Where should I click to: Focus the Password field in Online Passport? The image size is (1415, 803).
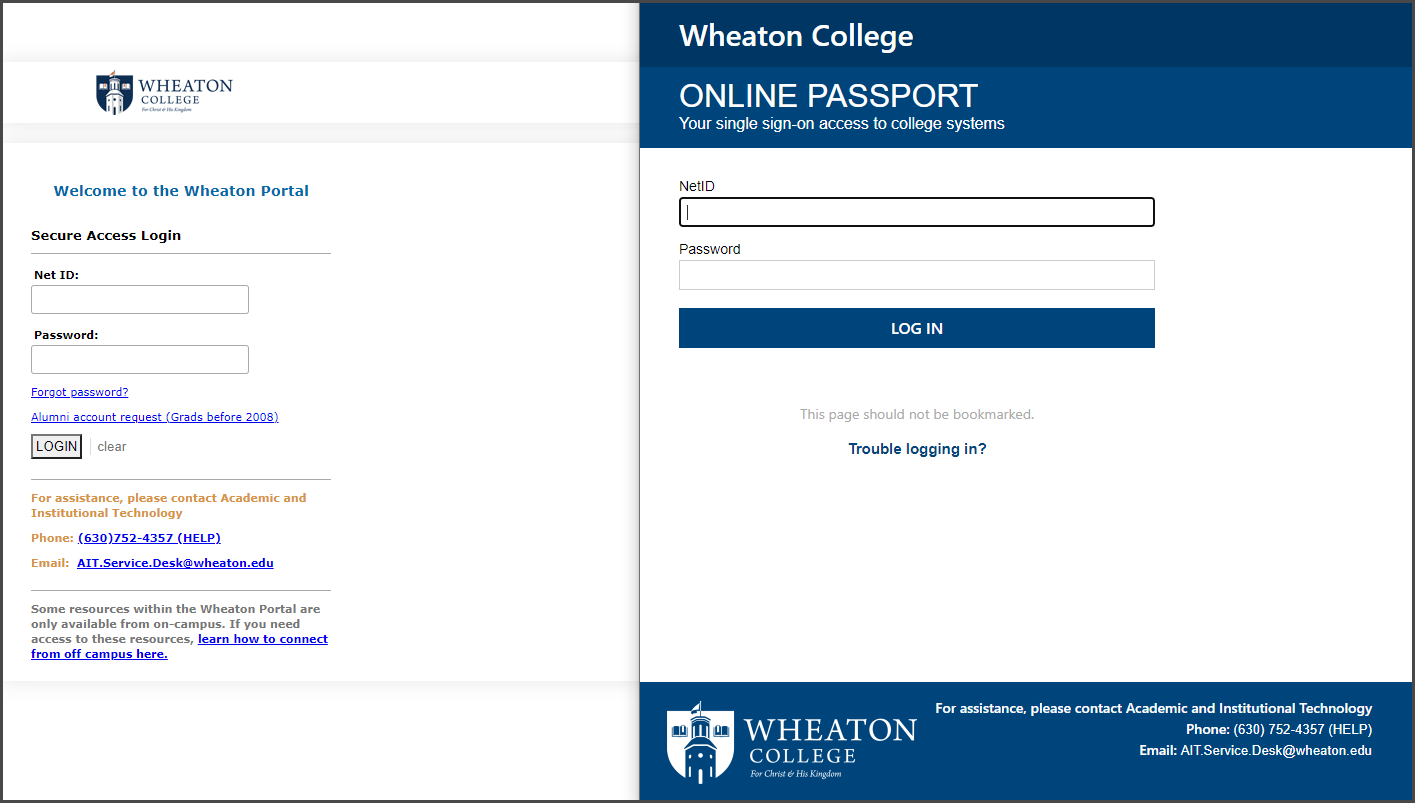click(917, 275)
